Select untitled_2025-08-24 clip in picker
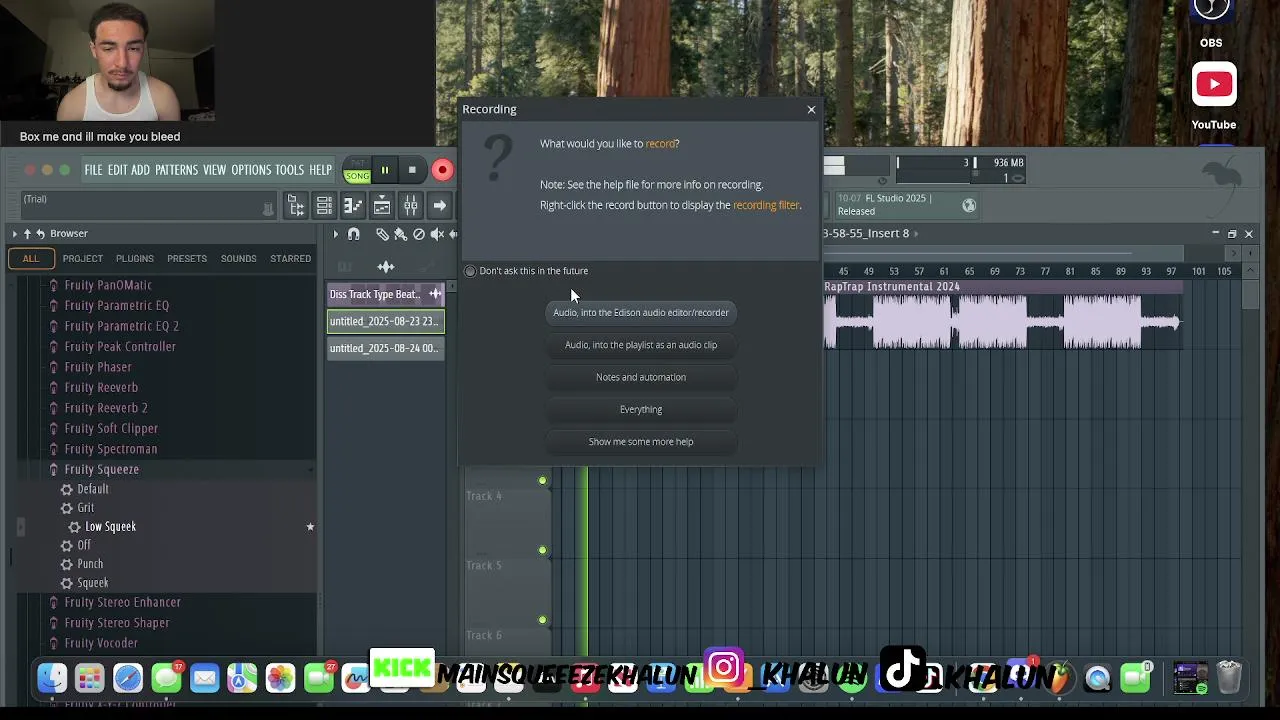The height and width of the screenshot is (720, 1280). (386, 348)
